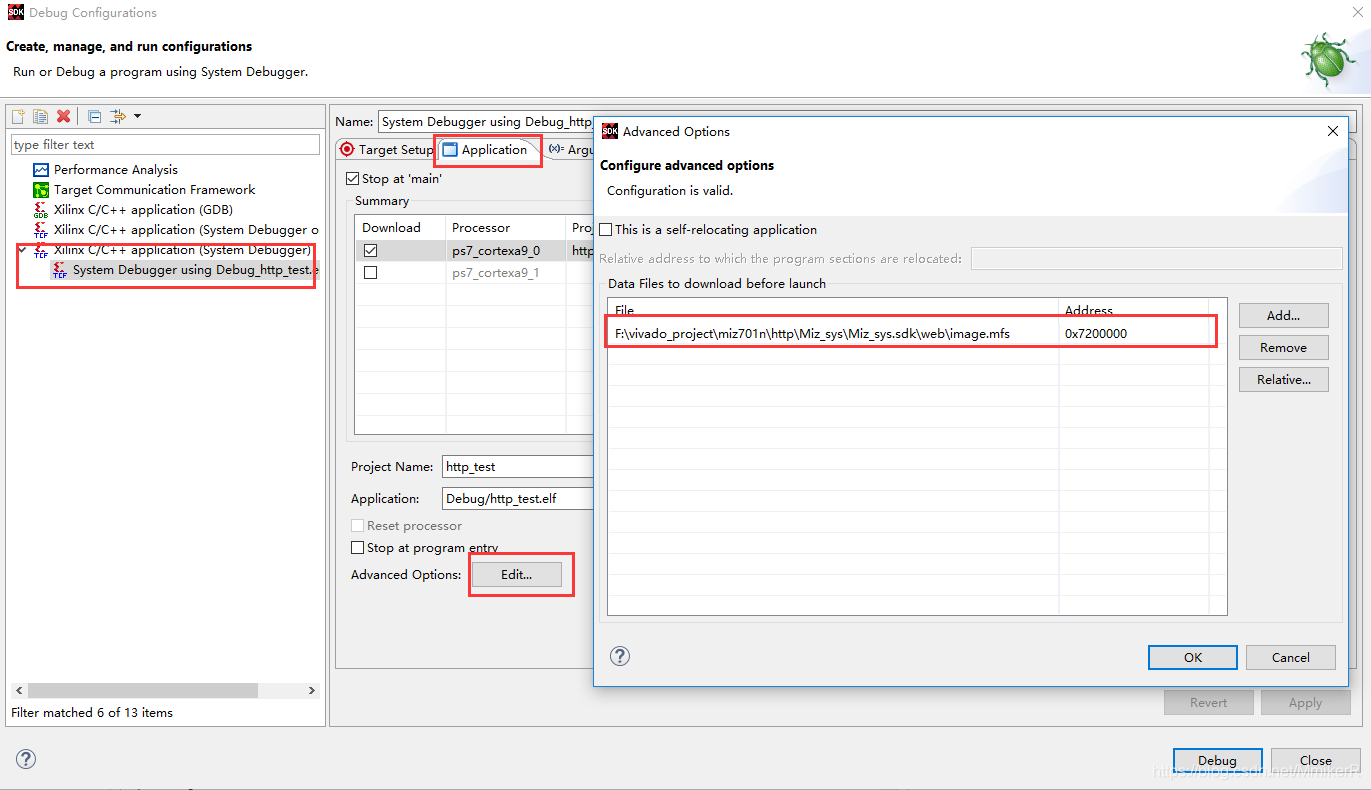Screen dimensions: 1371x790
Task: Click the Add button in Advanced Options
Action: 1283,315
